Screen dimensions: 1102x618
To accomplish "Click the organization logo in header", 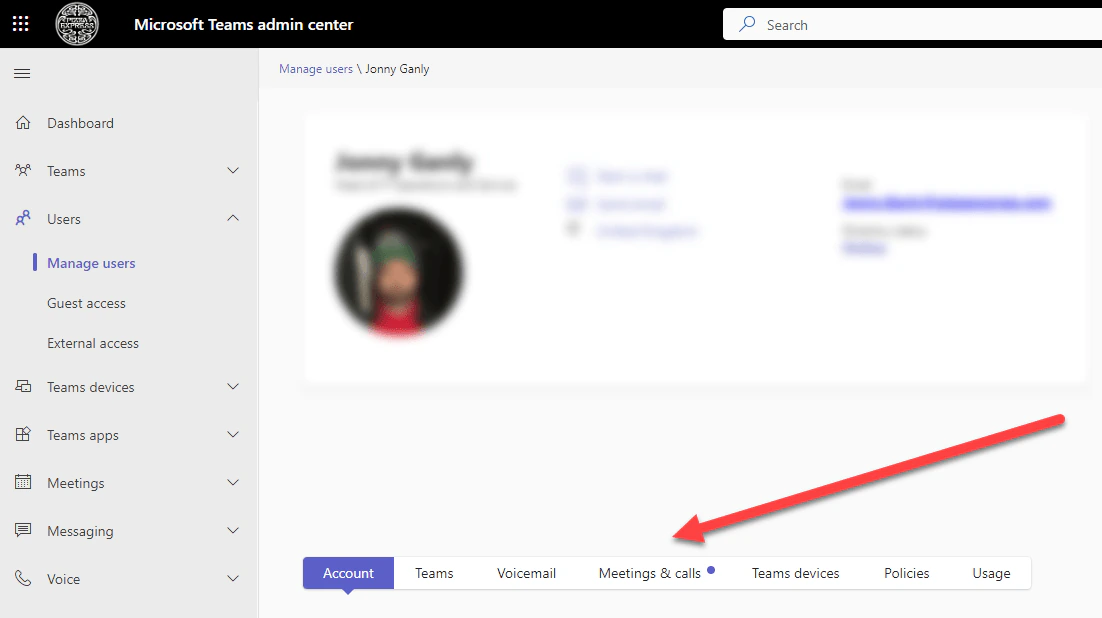I will click(77, 24).
